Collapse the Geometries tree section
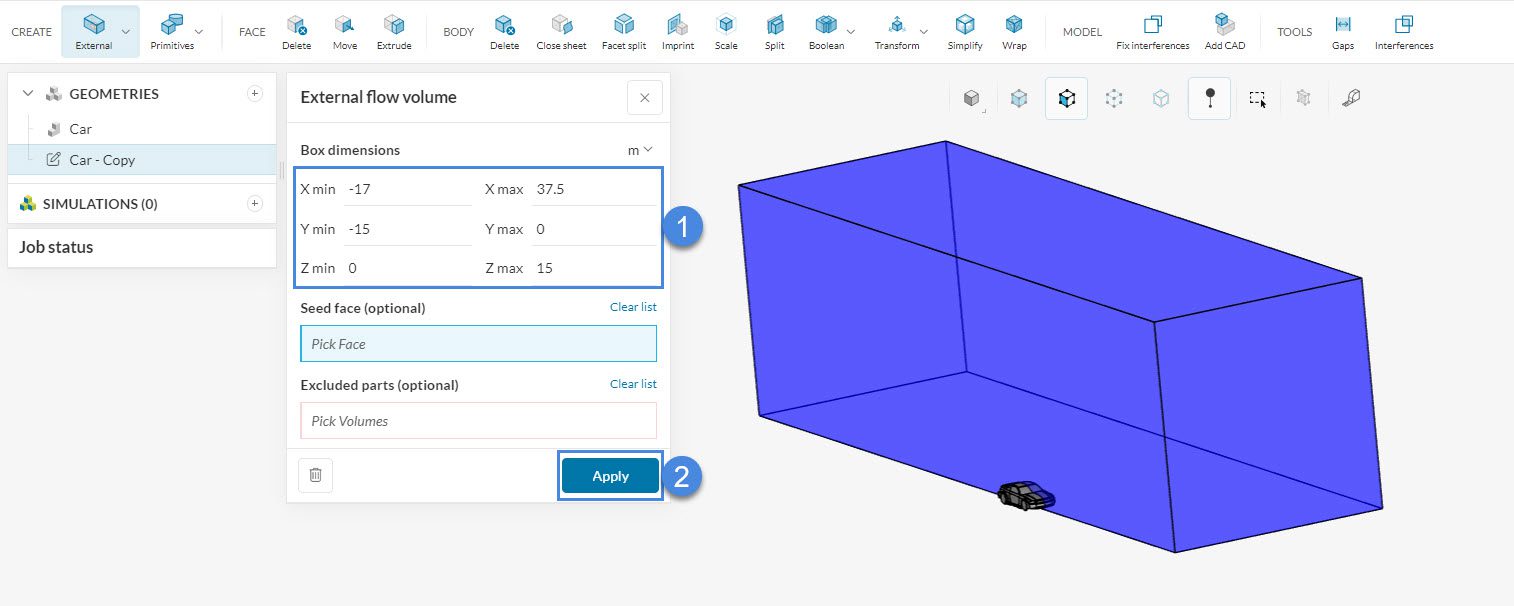This screenshot has height=606, width=1514. point(27,94)
